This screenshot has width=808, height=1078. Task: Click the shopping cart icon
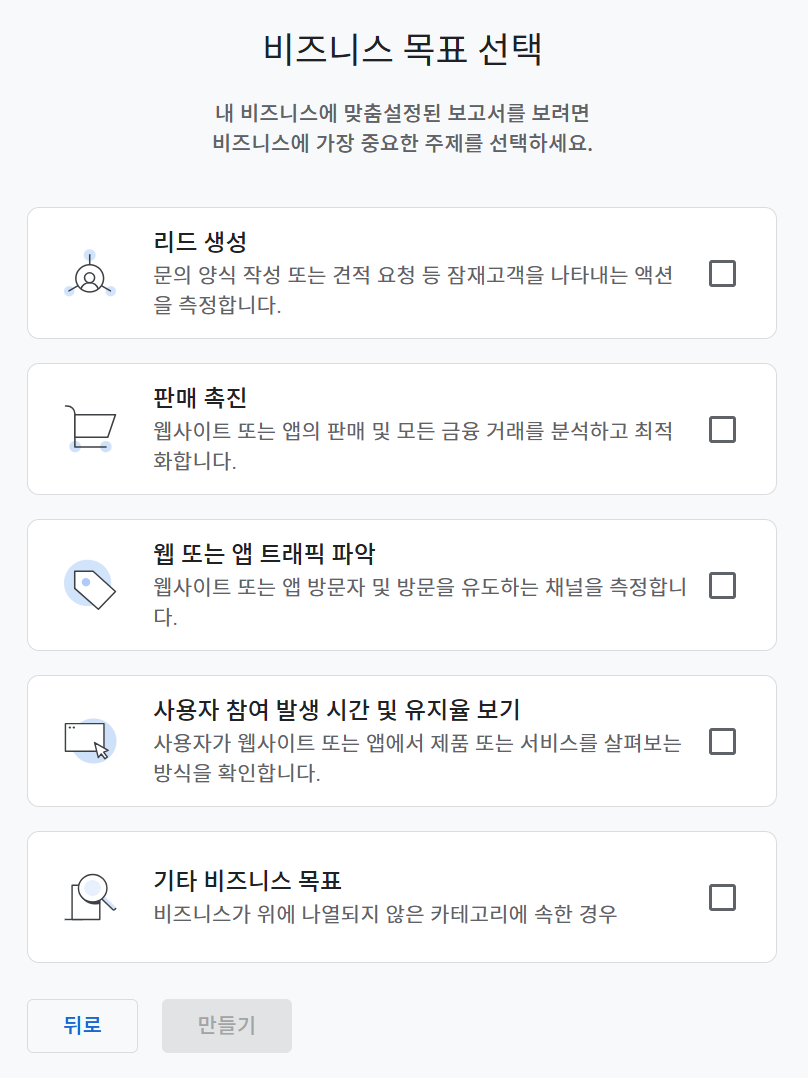[x=90, y=429]
